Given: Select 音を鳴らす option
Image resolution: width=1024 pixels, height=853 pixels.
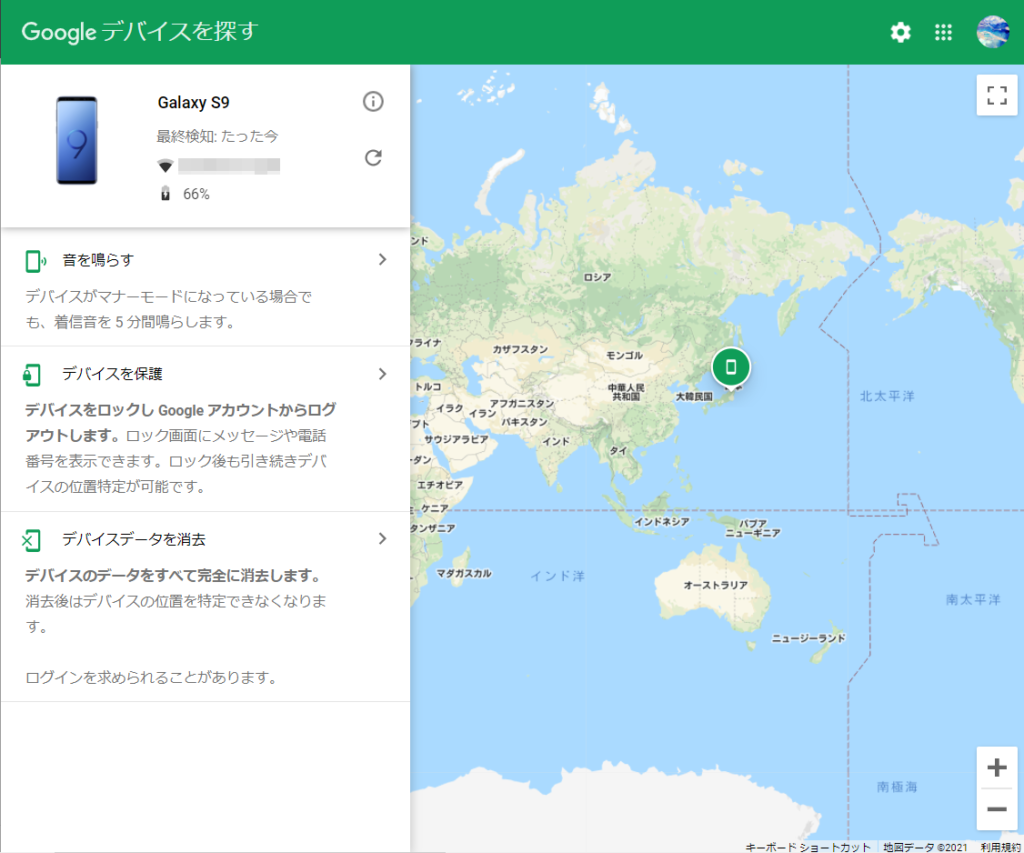Looking at the screenshot, I should tap(205, 288).
